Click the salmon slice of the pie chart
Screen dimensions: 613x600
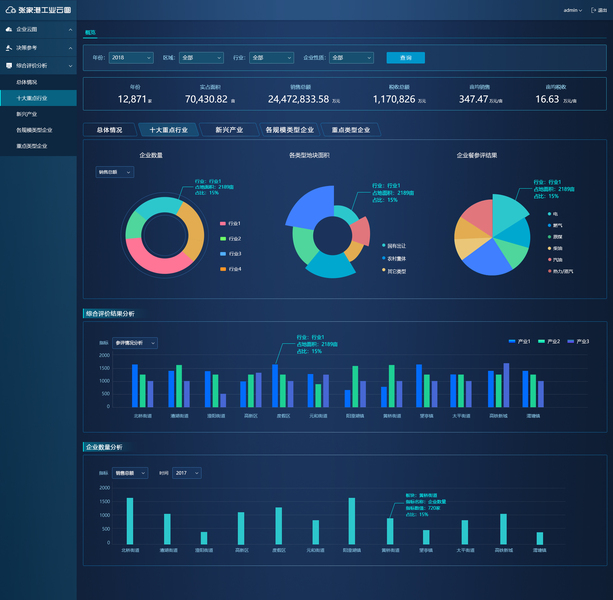click(479, 217)
